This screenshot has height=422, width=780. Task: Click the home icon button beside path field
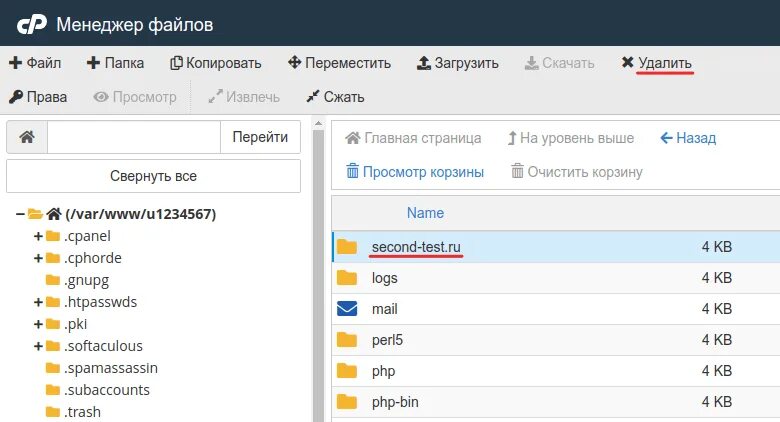[27, 138]
